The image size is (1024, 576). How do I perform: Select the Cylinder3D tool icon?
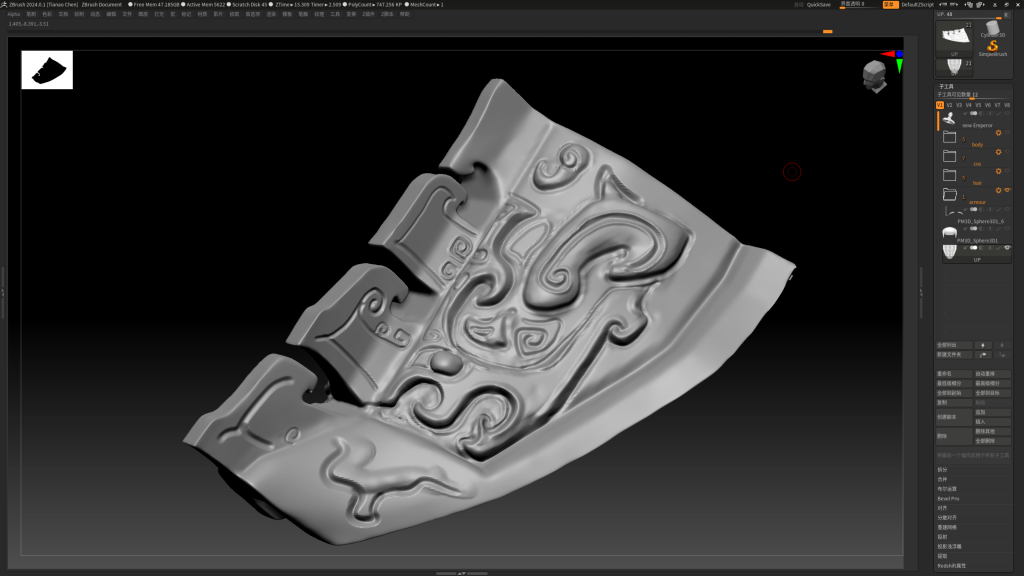[x=993, y=27]
